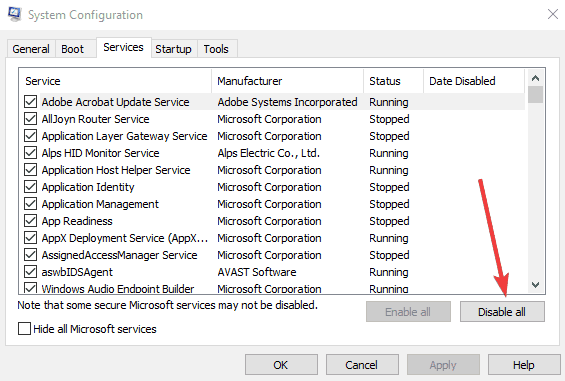The width and height of the screenshot is (565, 381).
Task: Click the scrollbar up arrow
Action: tap(535, 78)
